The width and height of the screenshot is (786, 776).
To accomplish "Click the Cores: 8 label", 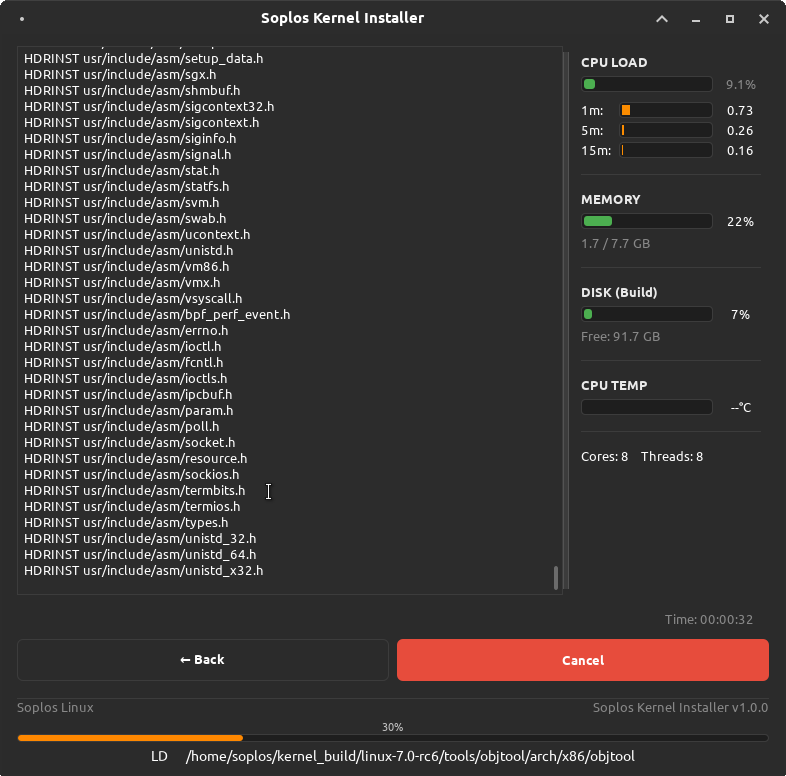I will (x=604, y=457).
